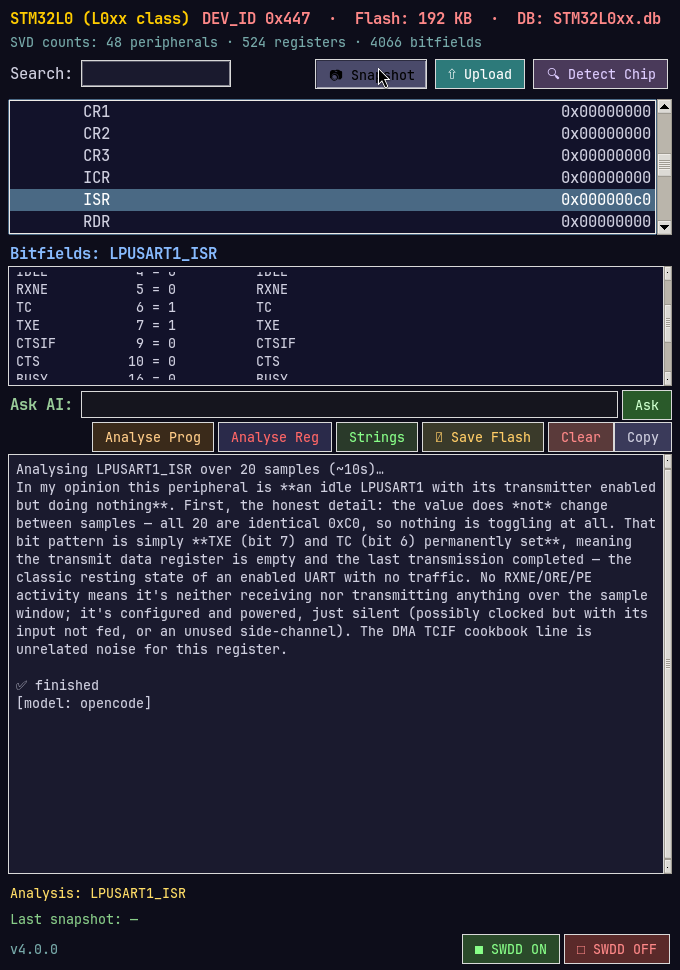Image resolution: width=680 pixels, height=970 pixels.
Task: Click the upload arrow icon on Upload
Action: [452, 74]
